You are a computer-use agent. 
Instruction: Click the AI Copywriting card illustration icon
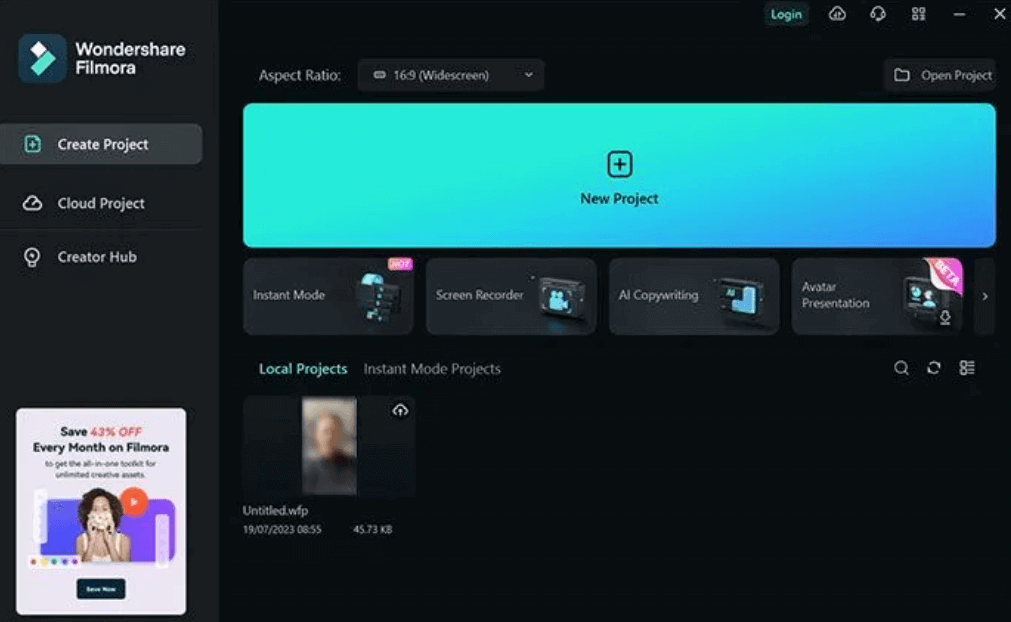click(x=741, y=297)
